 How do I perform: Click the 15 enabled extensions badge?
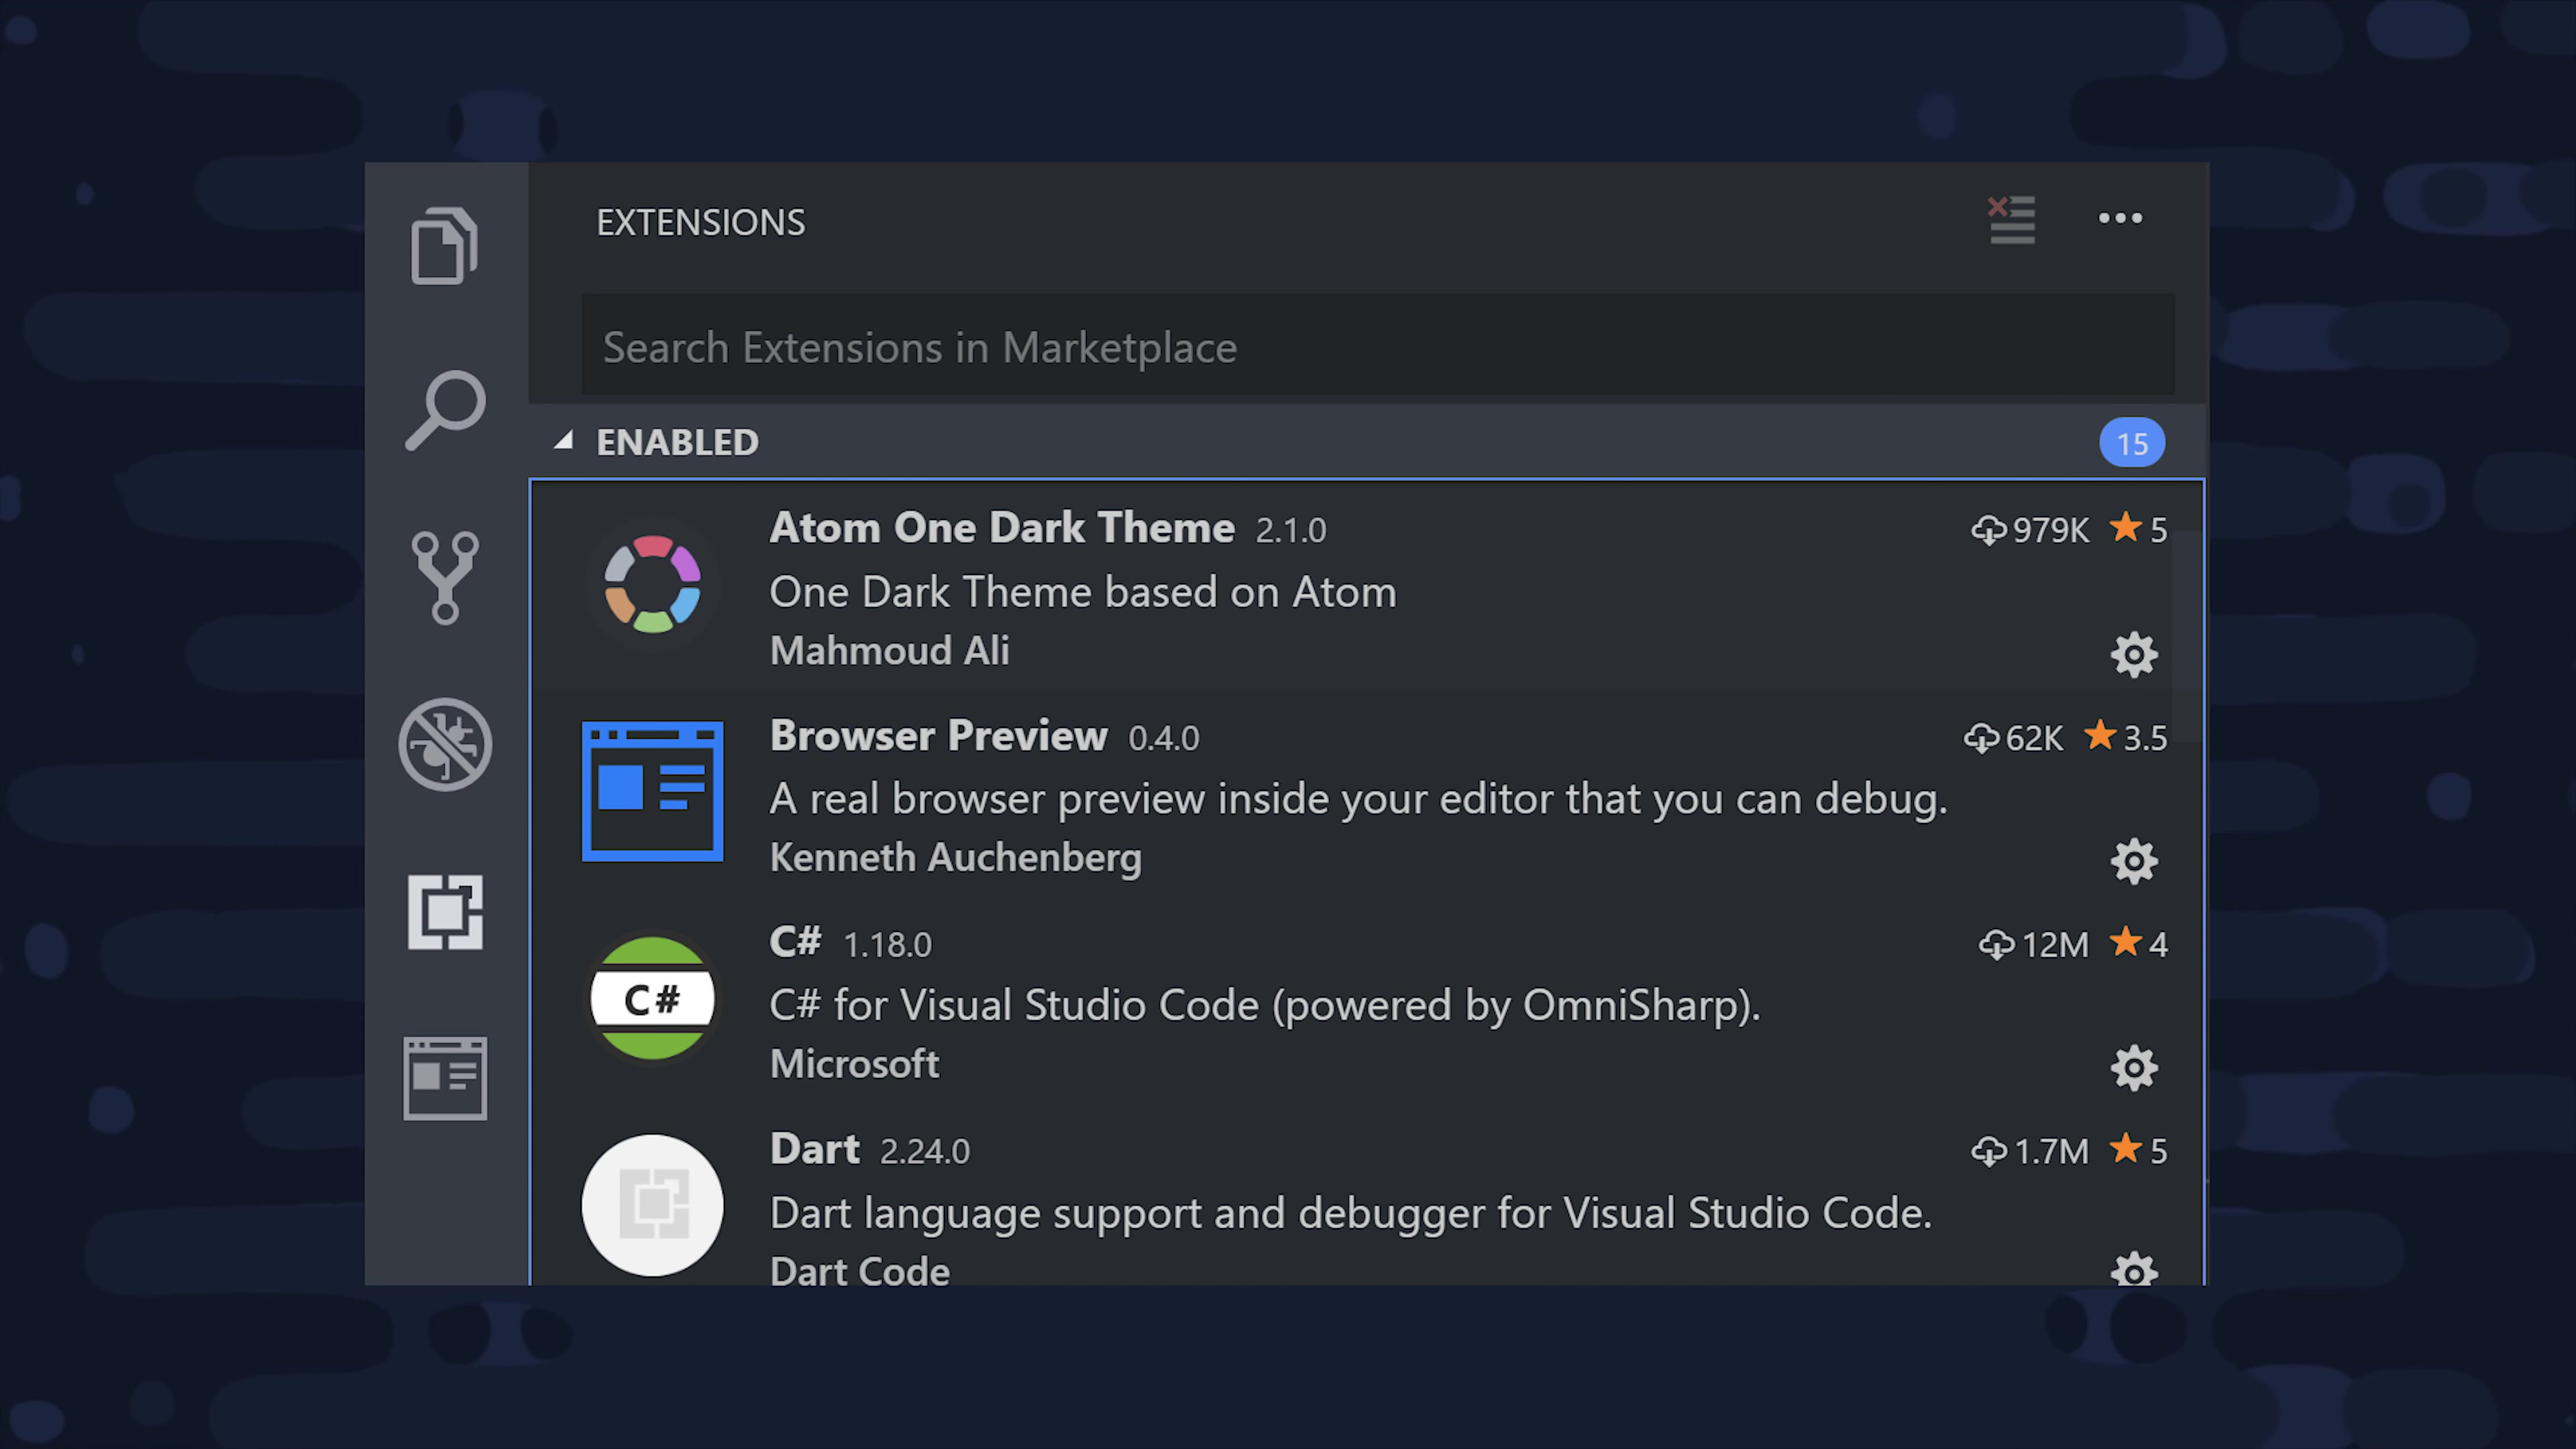click(2132, 443)
